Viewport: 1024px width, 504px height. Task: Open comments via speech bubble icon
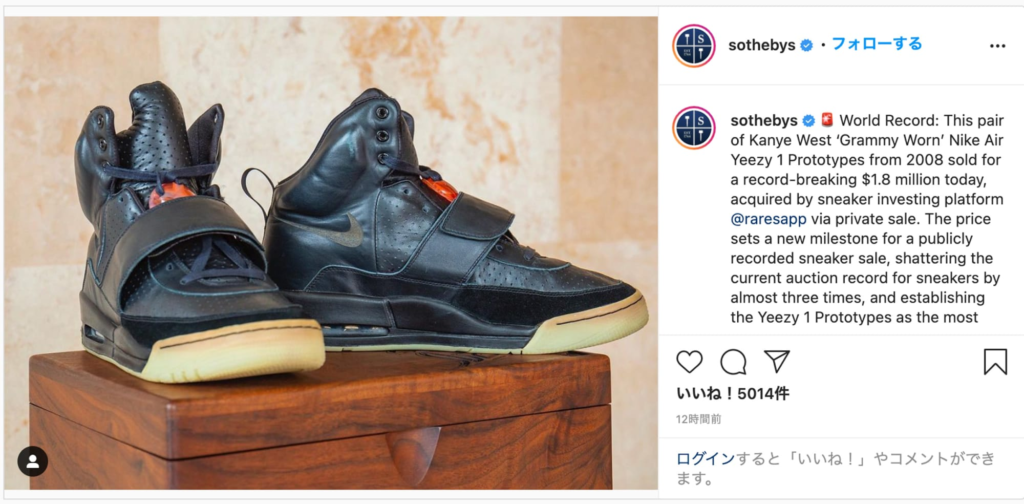tap(733, 362)
